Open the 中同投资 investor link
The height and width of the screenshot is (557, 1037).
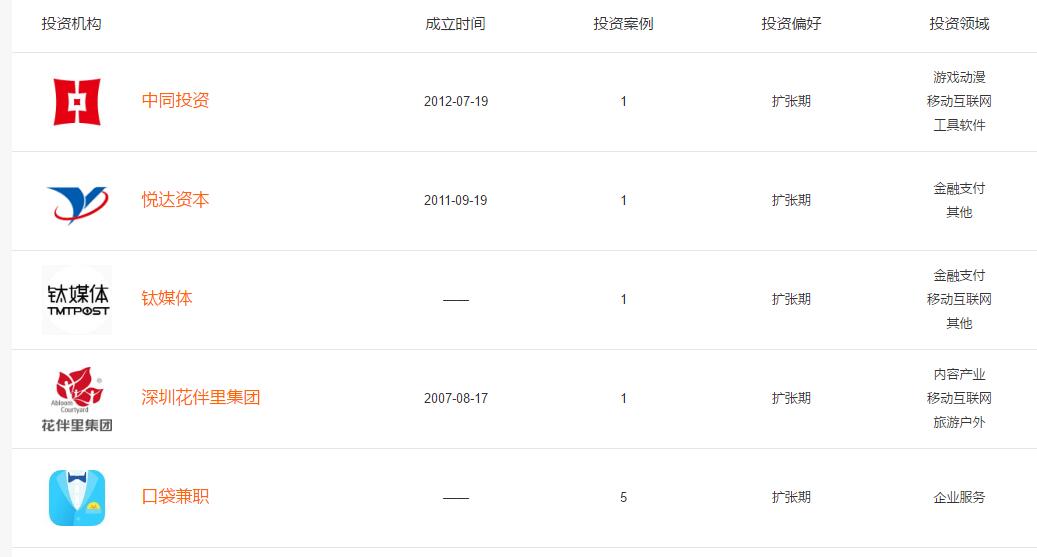[x=175, y=101]
